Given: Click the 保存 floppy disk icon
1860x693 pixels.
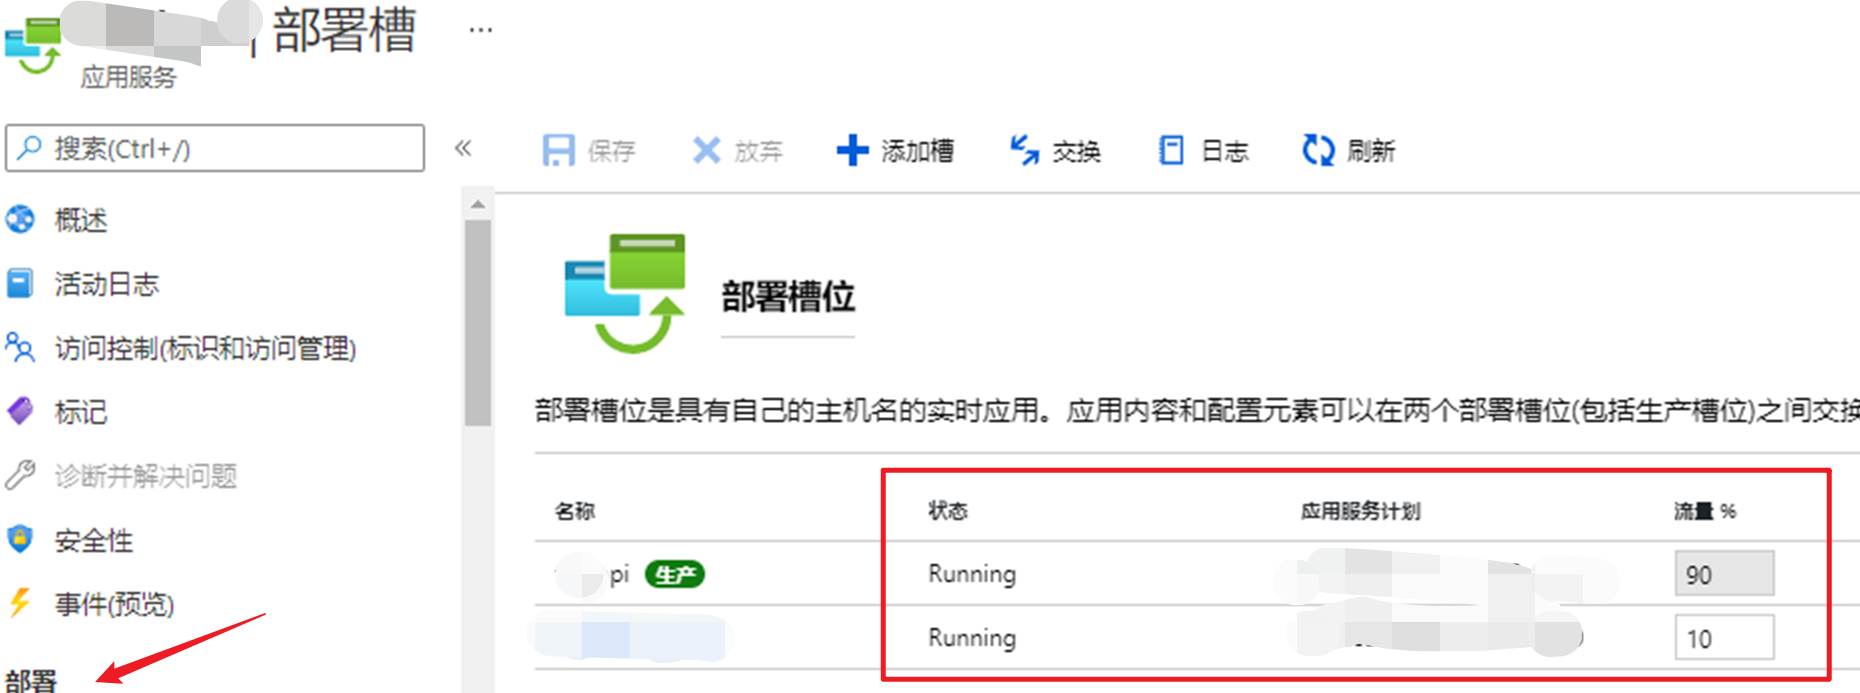Looking at the screenshot, I should coord(558,151).
